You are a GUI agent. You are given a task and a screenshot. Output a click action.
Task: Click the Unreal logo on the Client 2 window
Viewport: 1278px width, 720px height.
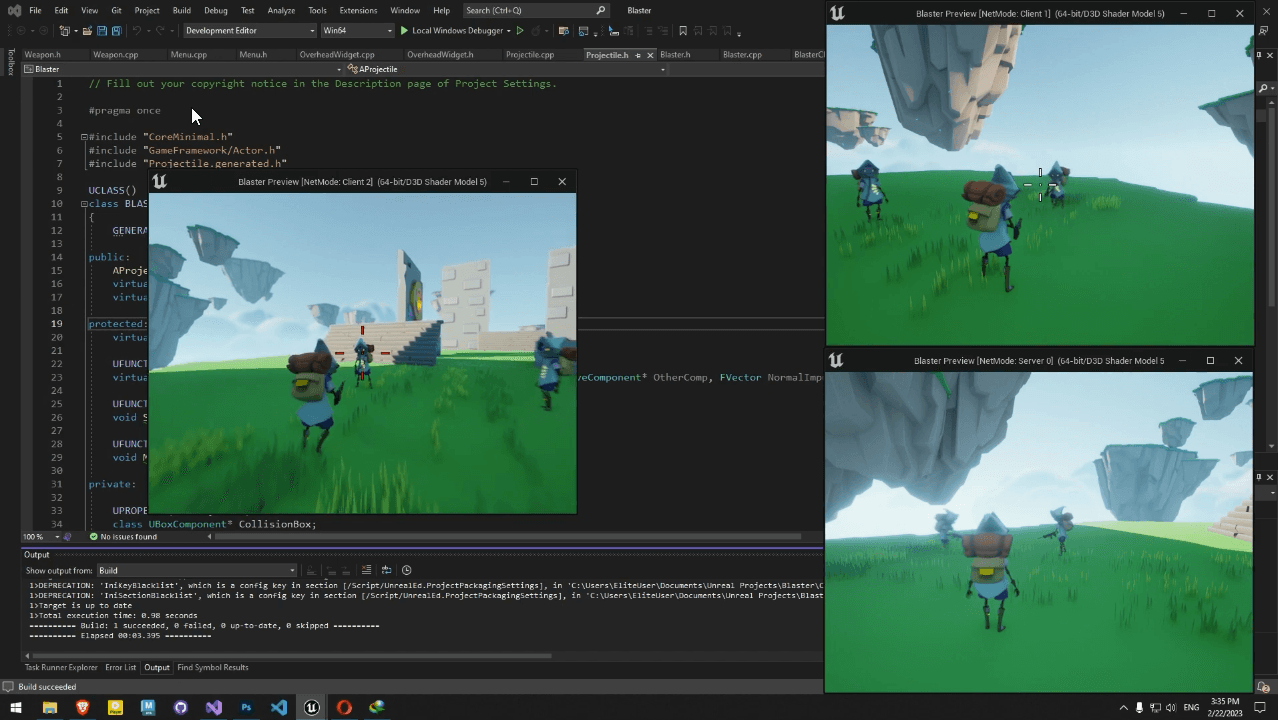[160, 181]
